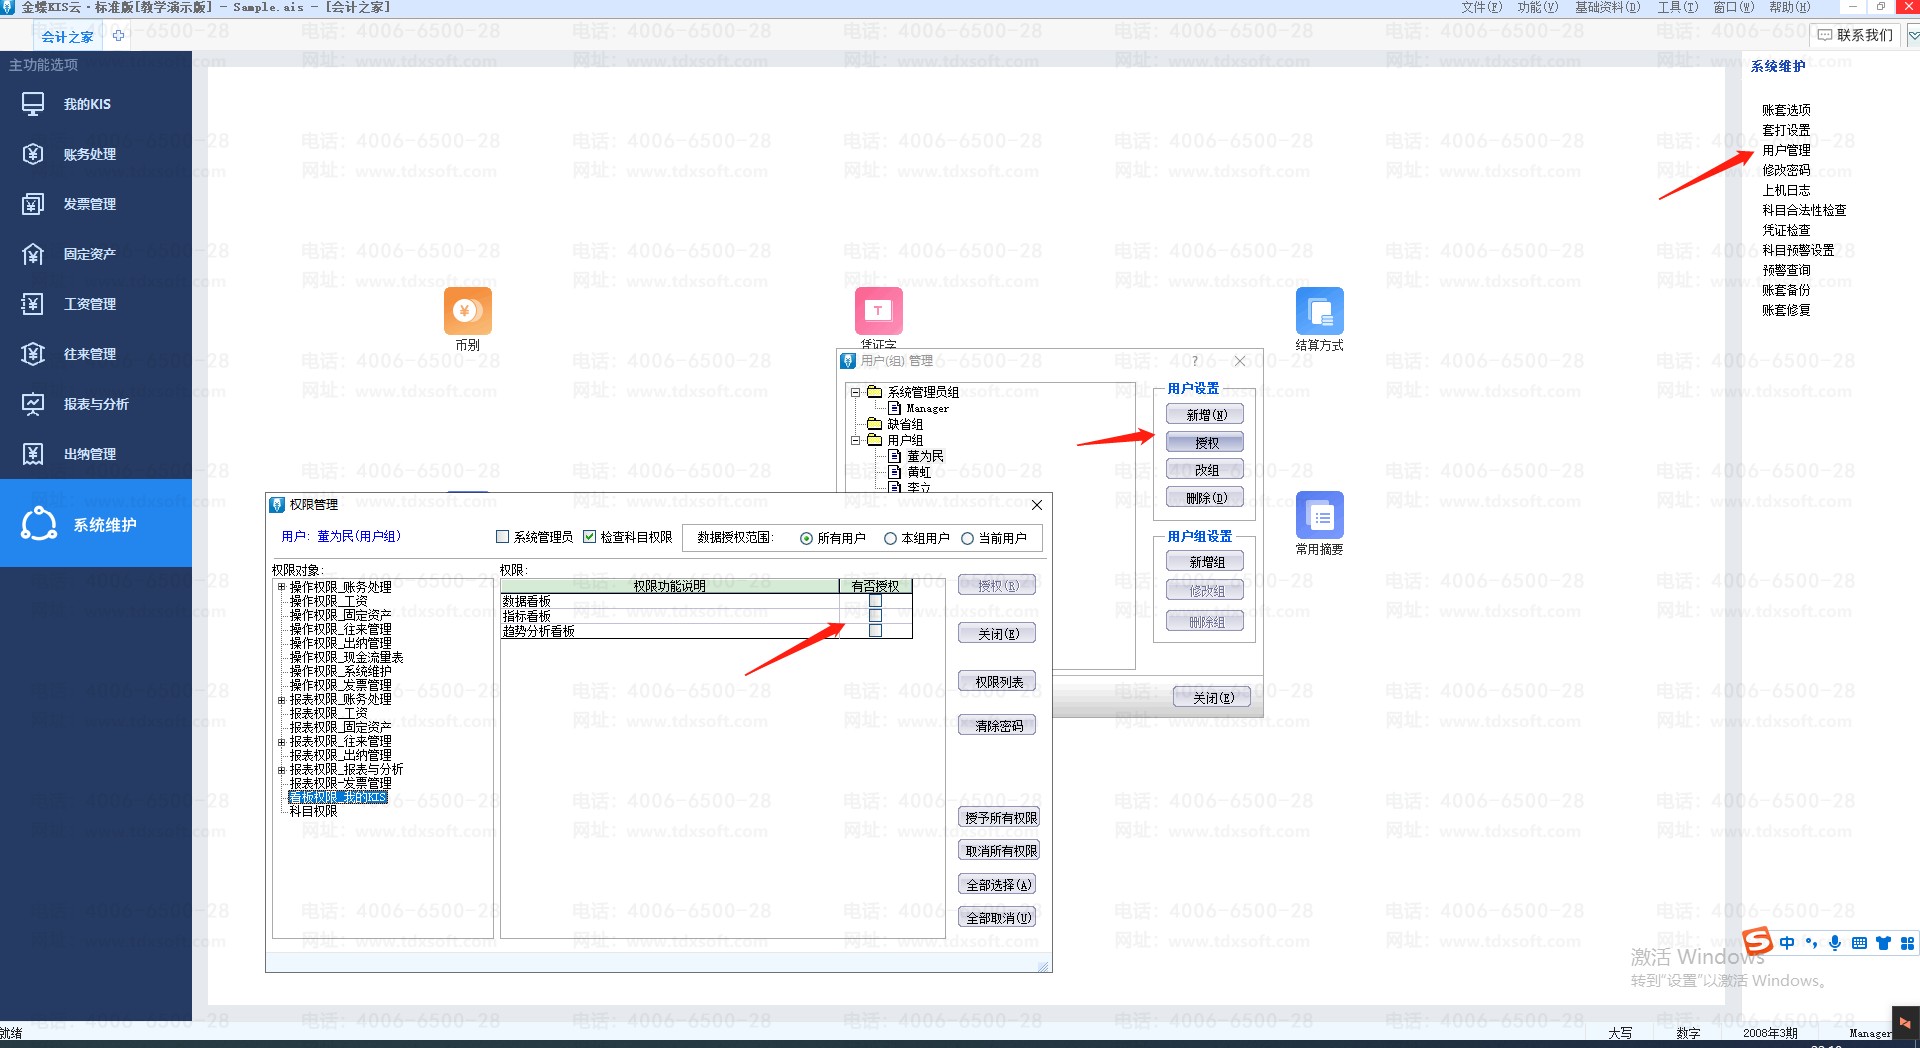This screenshot has height=1048, width=1920.
Task: Check authorization box for 数据看板
Action: 876,601
